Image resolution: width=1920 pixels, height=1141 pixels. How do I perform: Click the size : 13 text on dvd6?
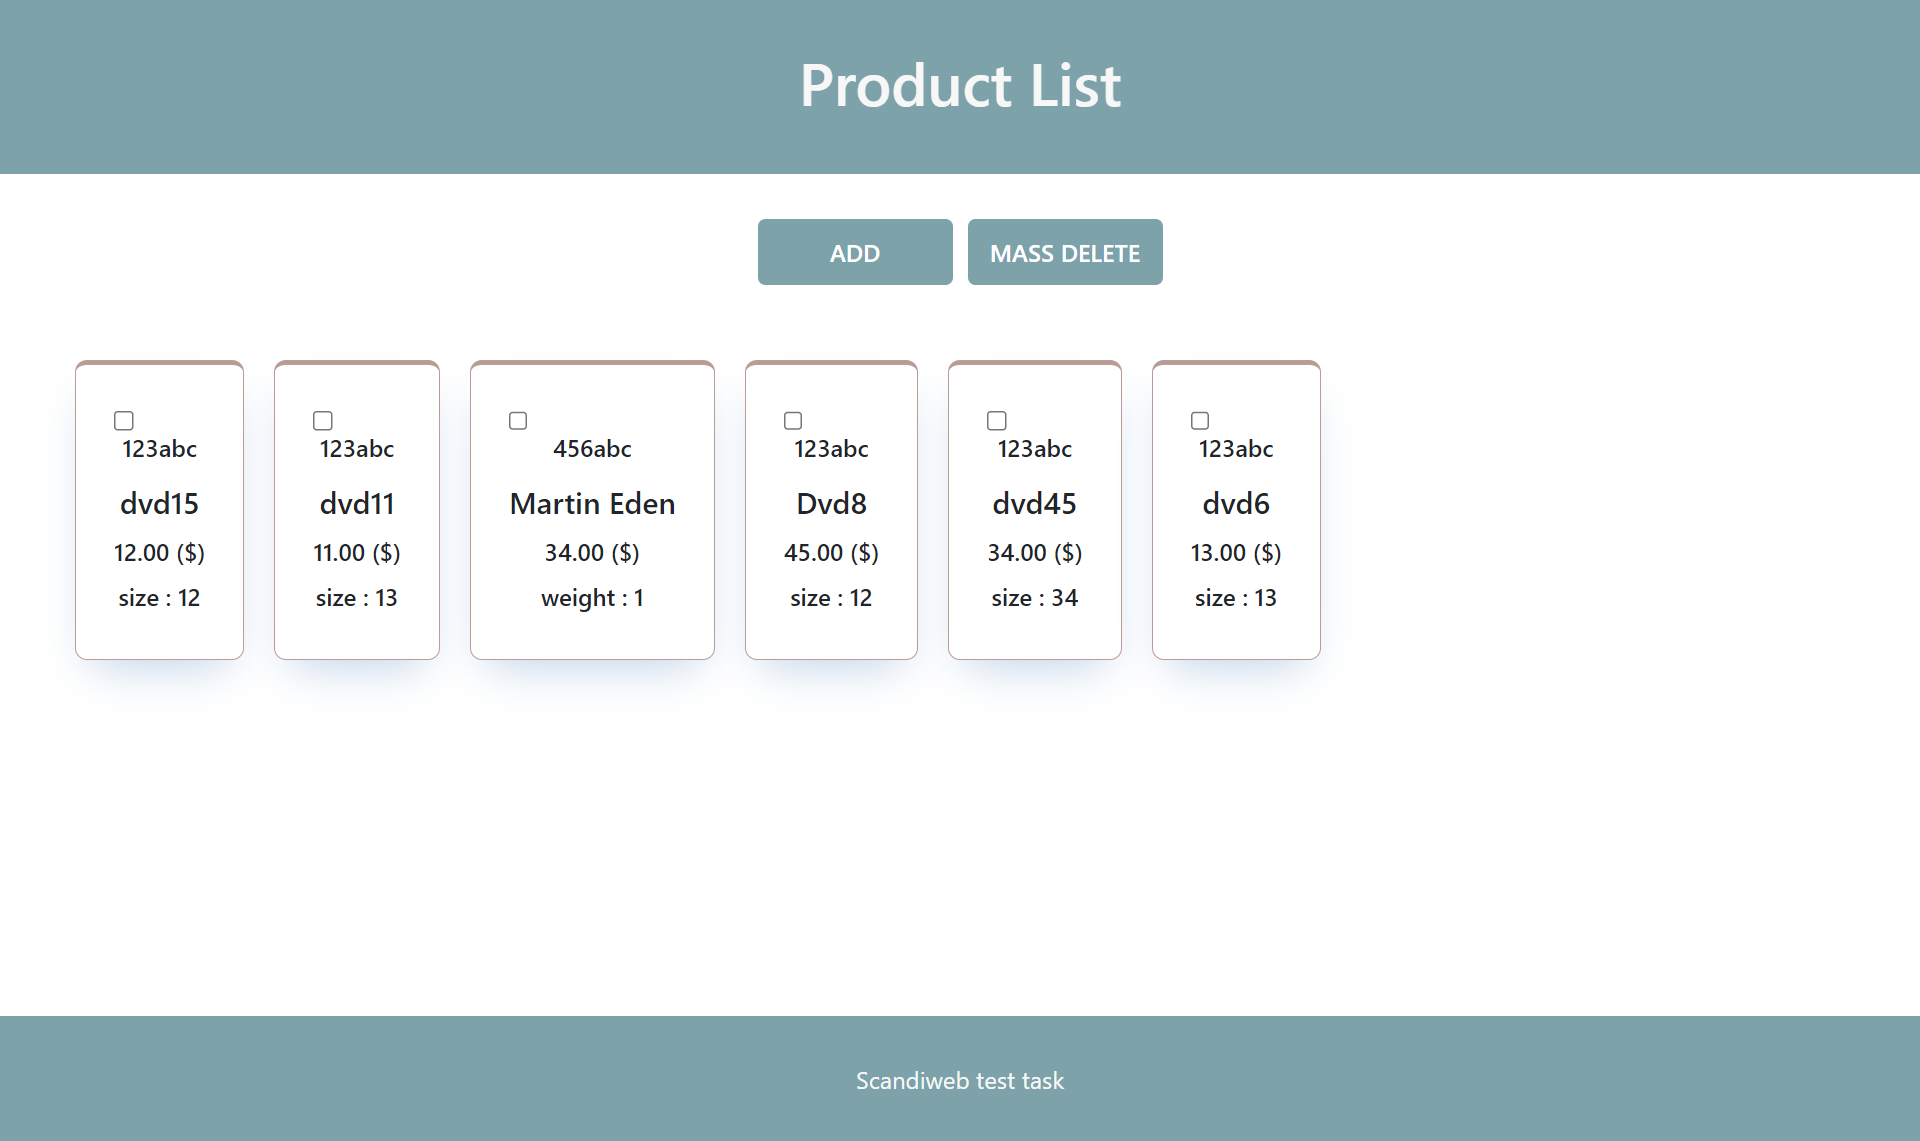1236,598
